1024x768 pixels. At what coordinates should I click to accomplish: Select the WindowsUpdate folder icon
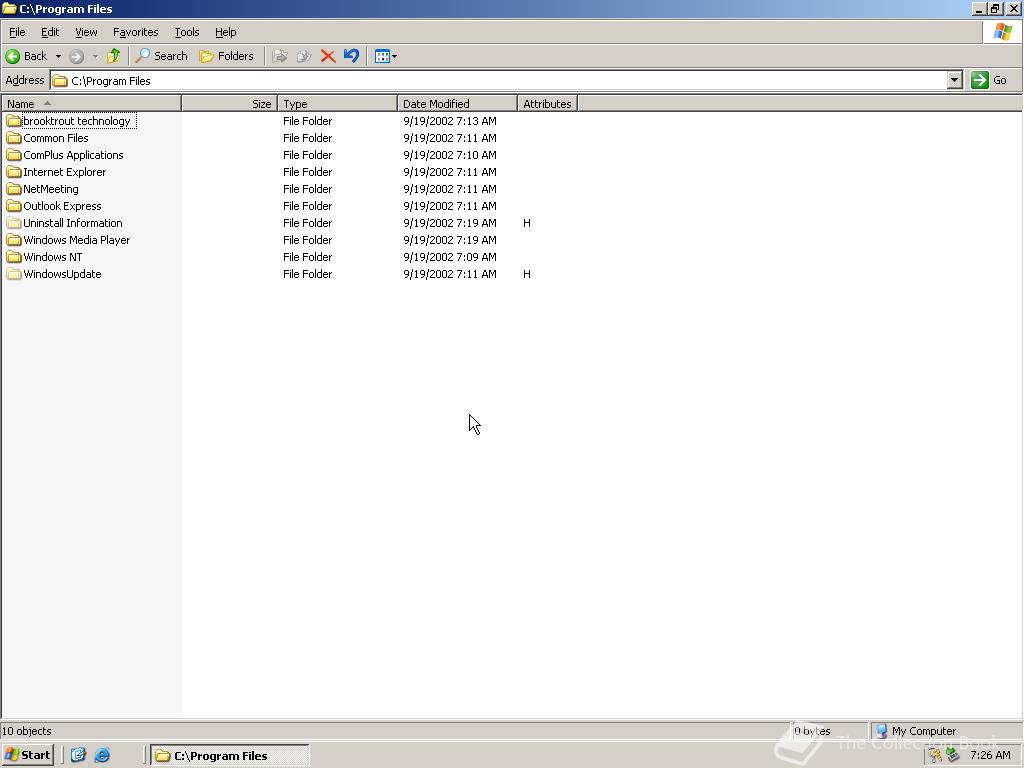click(x=14, y=274)
